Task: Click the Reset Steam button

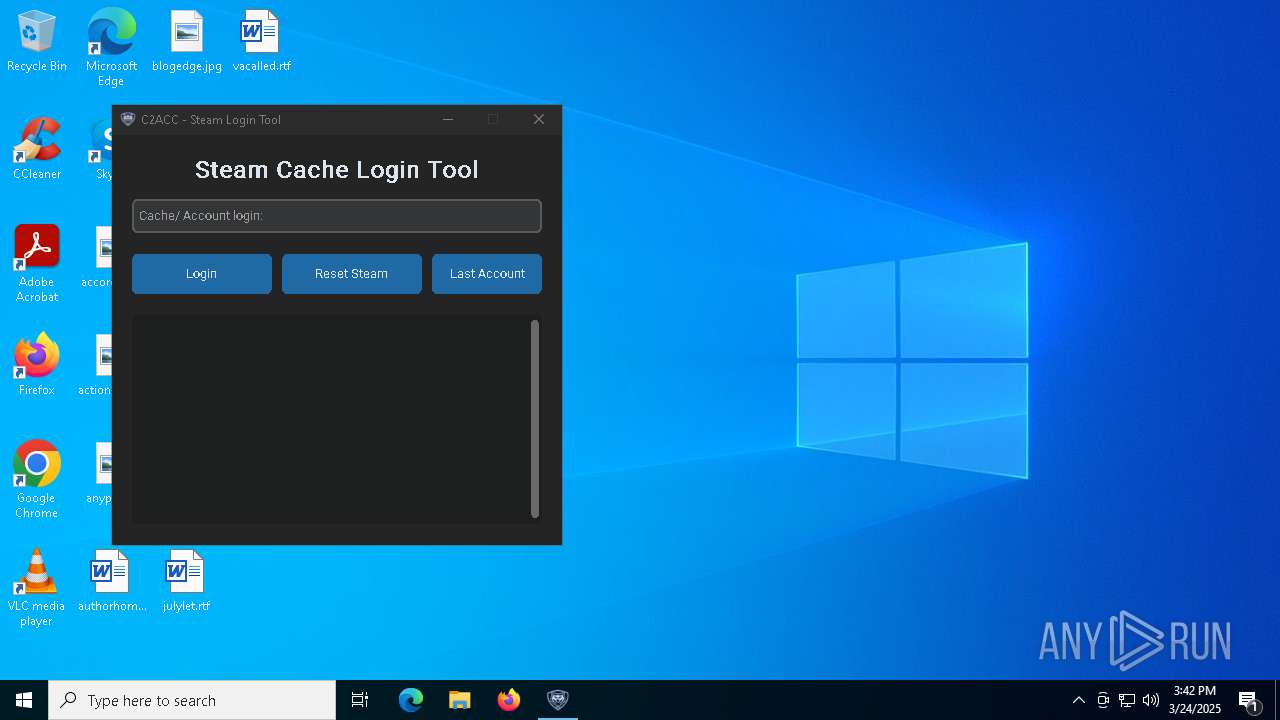Action: [x=351, y=274]
